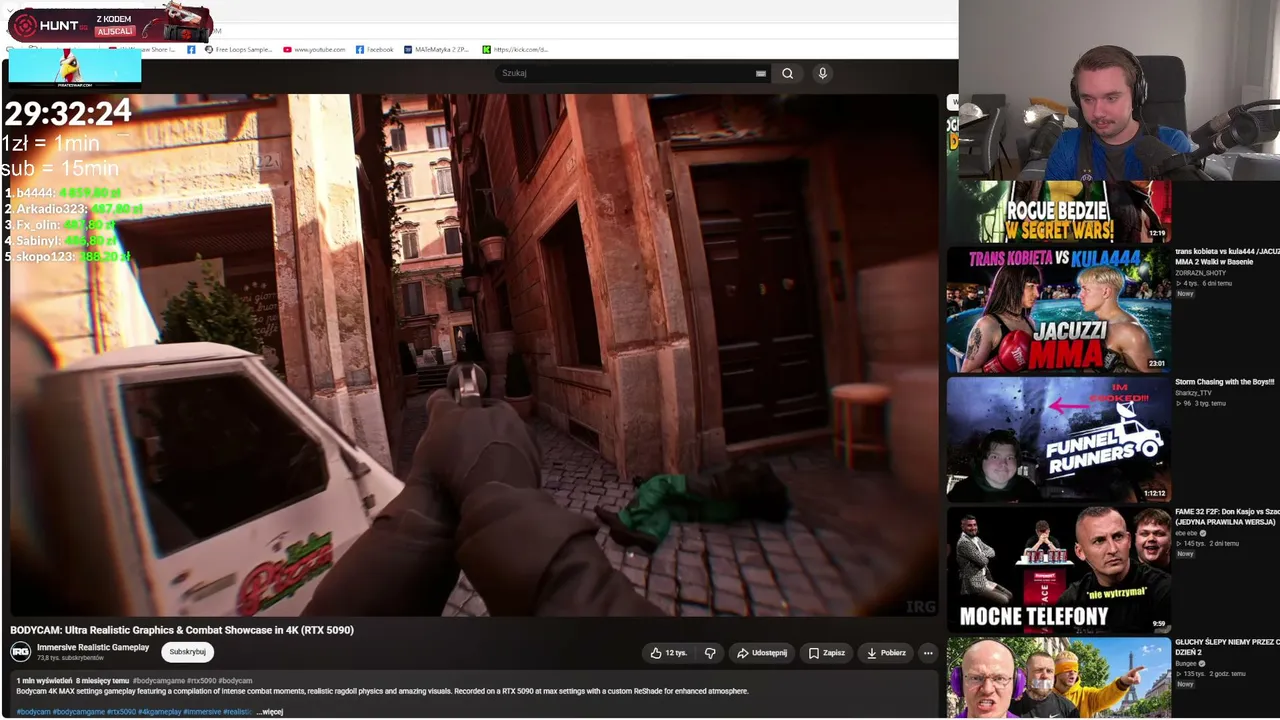The width and height of the screenshot is (1280, 720).
Task: Open the 'Storm Chasing with the Boys!!!' title
Action: point(1225,382)
